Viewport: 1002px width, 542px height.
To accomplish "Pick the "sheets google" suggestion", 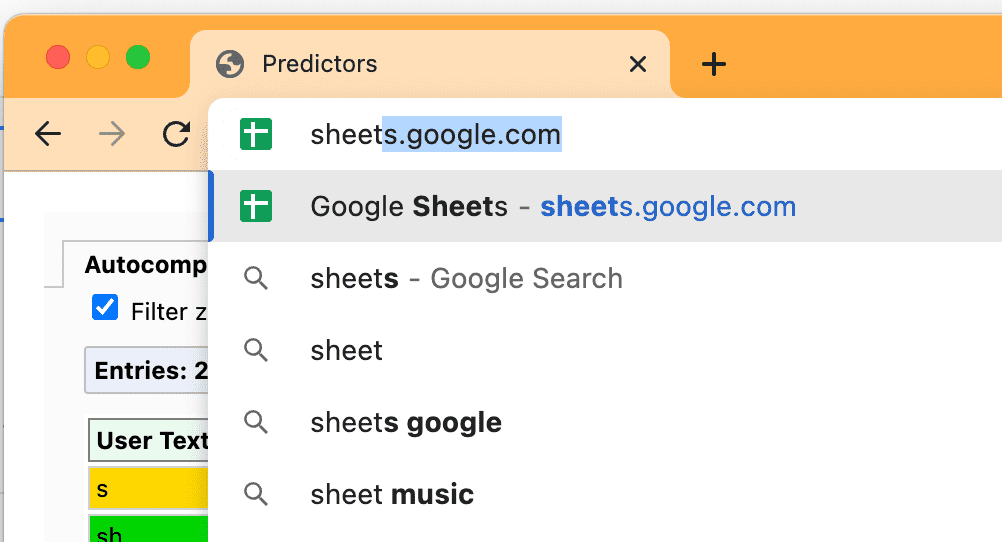I will (x=406, y=423).
